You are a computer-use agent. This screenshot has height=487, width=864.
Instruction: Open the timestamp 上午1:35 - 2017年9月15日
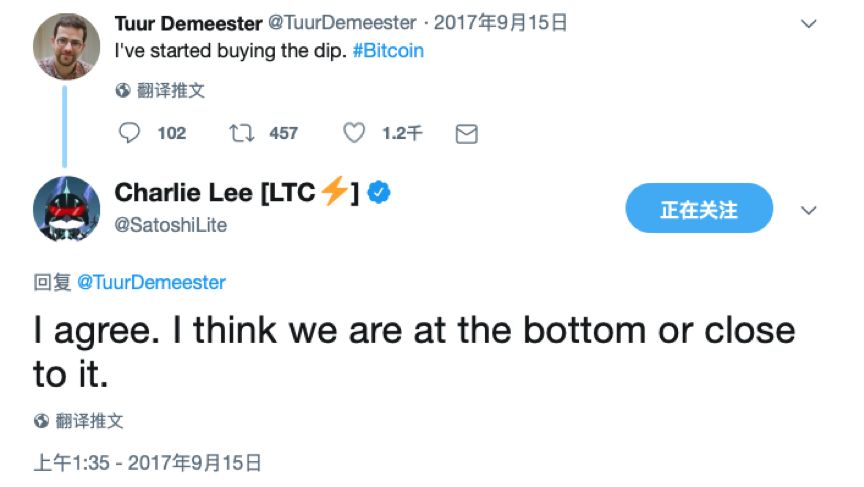pos(147,463)
